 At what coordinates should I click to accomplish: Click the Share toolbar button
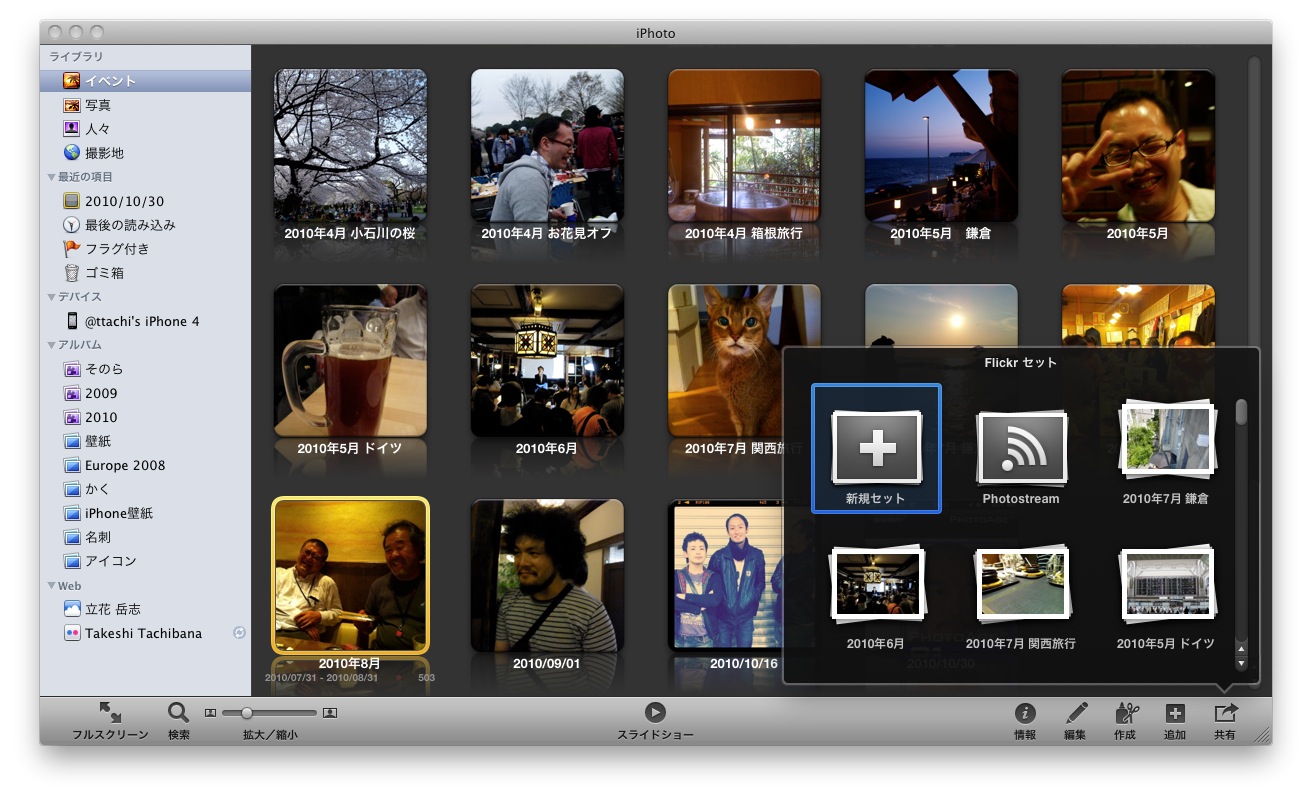(1225, 714)
